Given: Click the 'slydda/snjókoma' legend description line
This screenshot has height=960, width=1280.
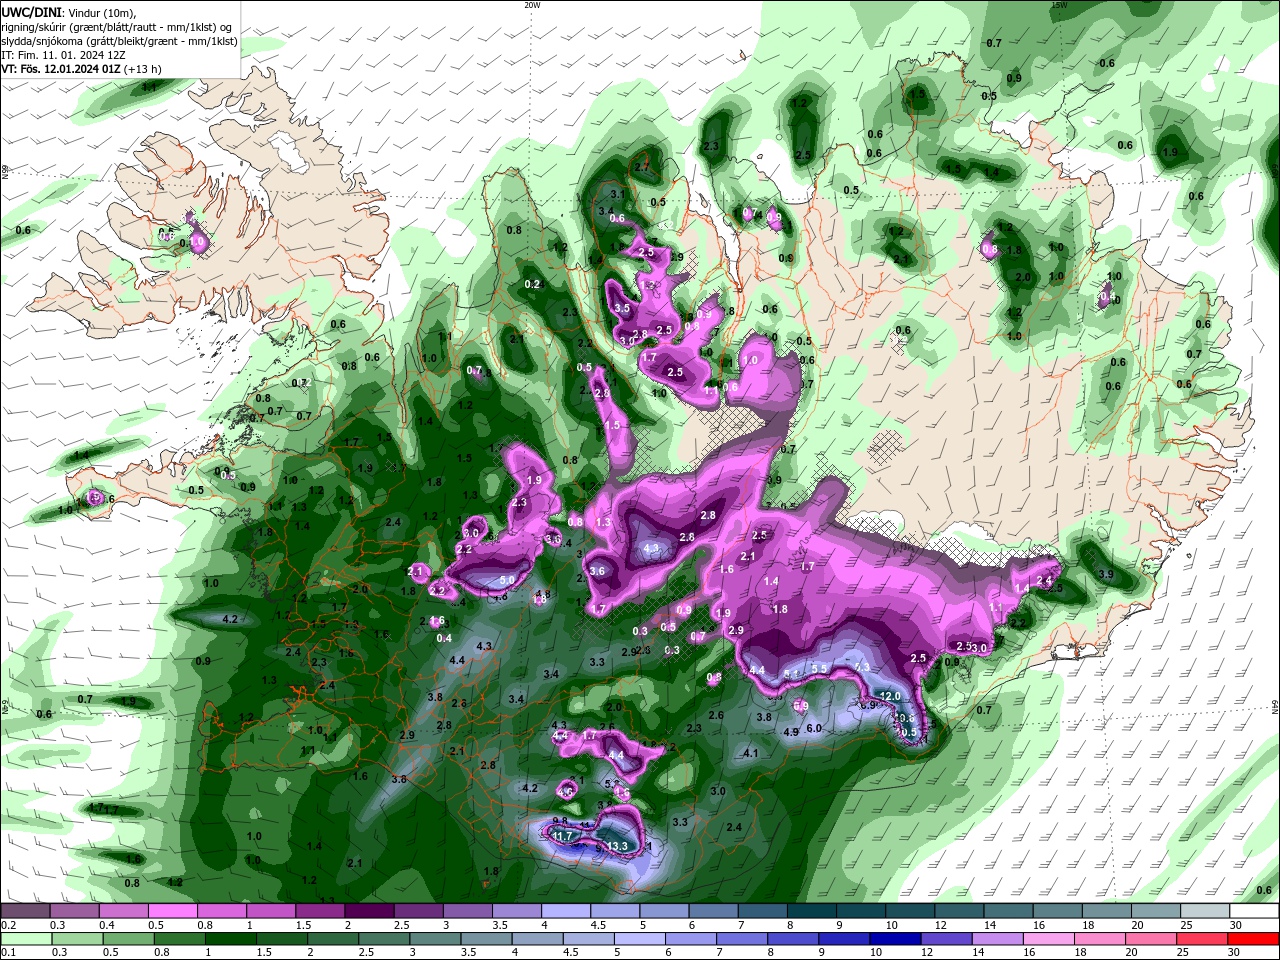Looking at the screenshot, I should (x=120, y=41).
